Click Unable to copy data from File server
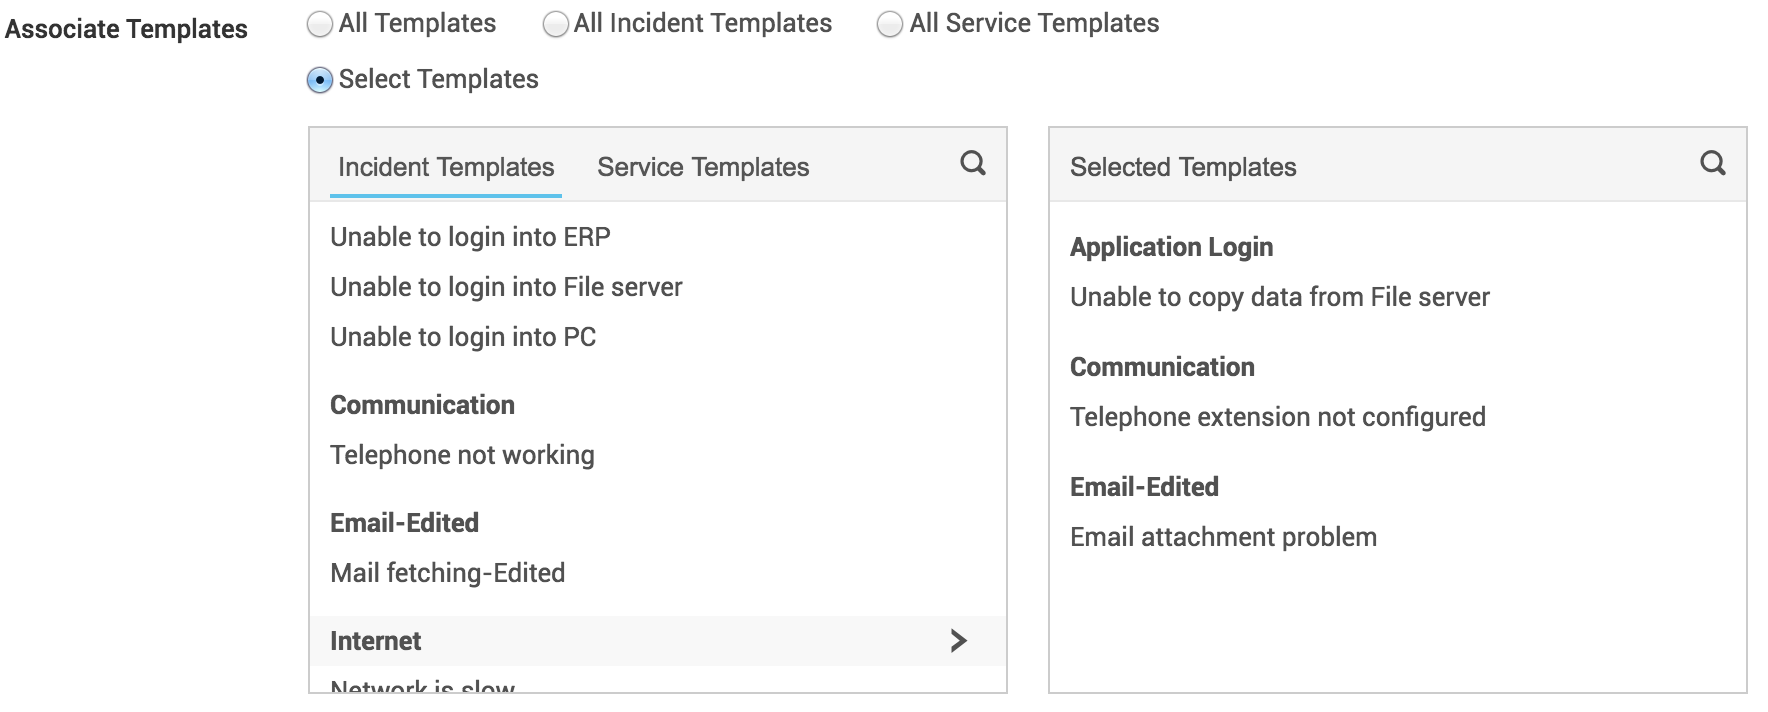1768x712 pixels. pyautogui.click(x=1279, y=297)
